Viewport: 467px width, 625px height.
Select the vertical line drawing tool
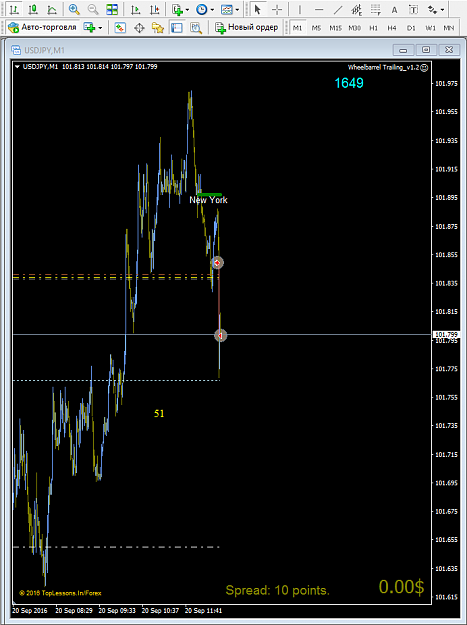[x=300, y=9]
